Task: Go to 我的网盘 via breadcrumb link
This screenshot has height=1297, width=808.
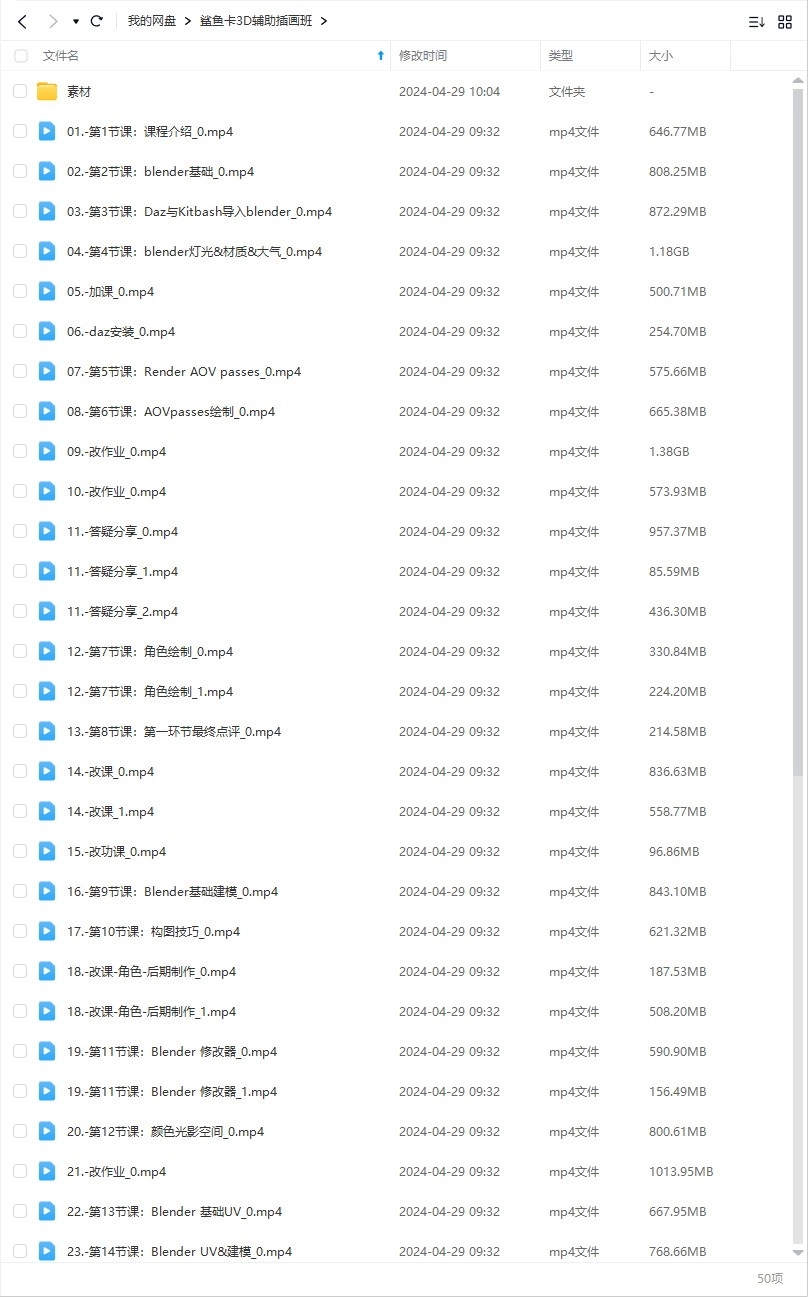Action: coord(151,20)
